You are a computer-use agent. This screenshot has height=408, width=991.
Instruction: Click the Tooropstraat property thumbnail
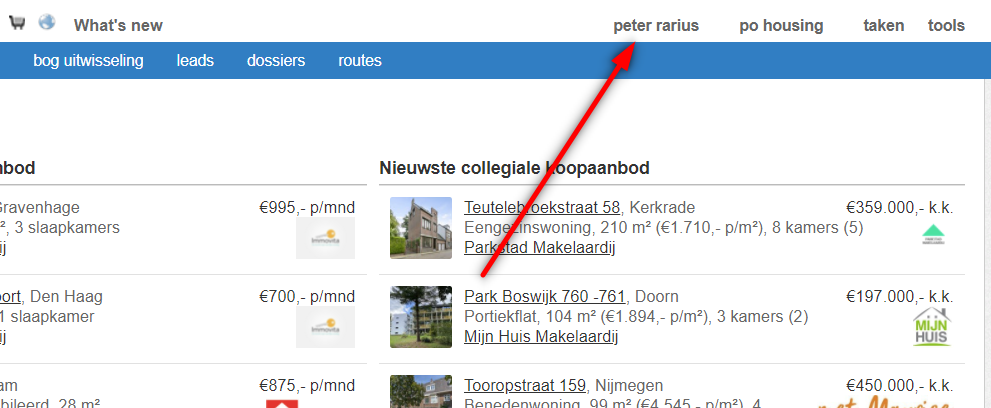[421, 392]
